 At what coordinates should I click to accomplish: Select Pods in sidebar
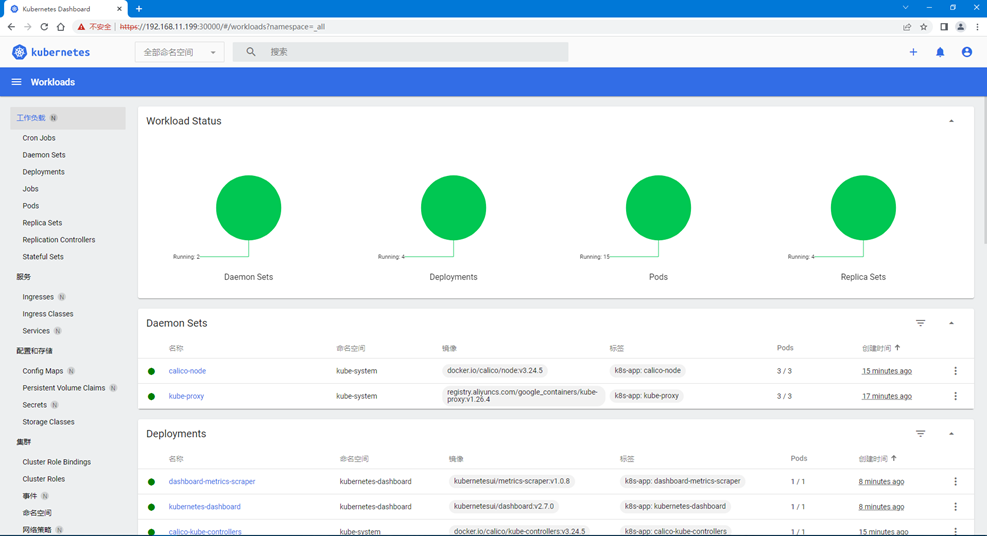(31, 206)
